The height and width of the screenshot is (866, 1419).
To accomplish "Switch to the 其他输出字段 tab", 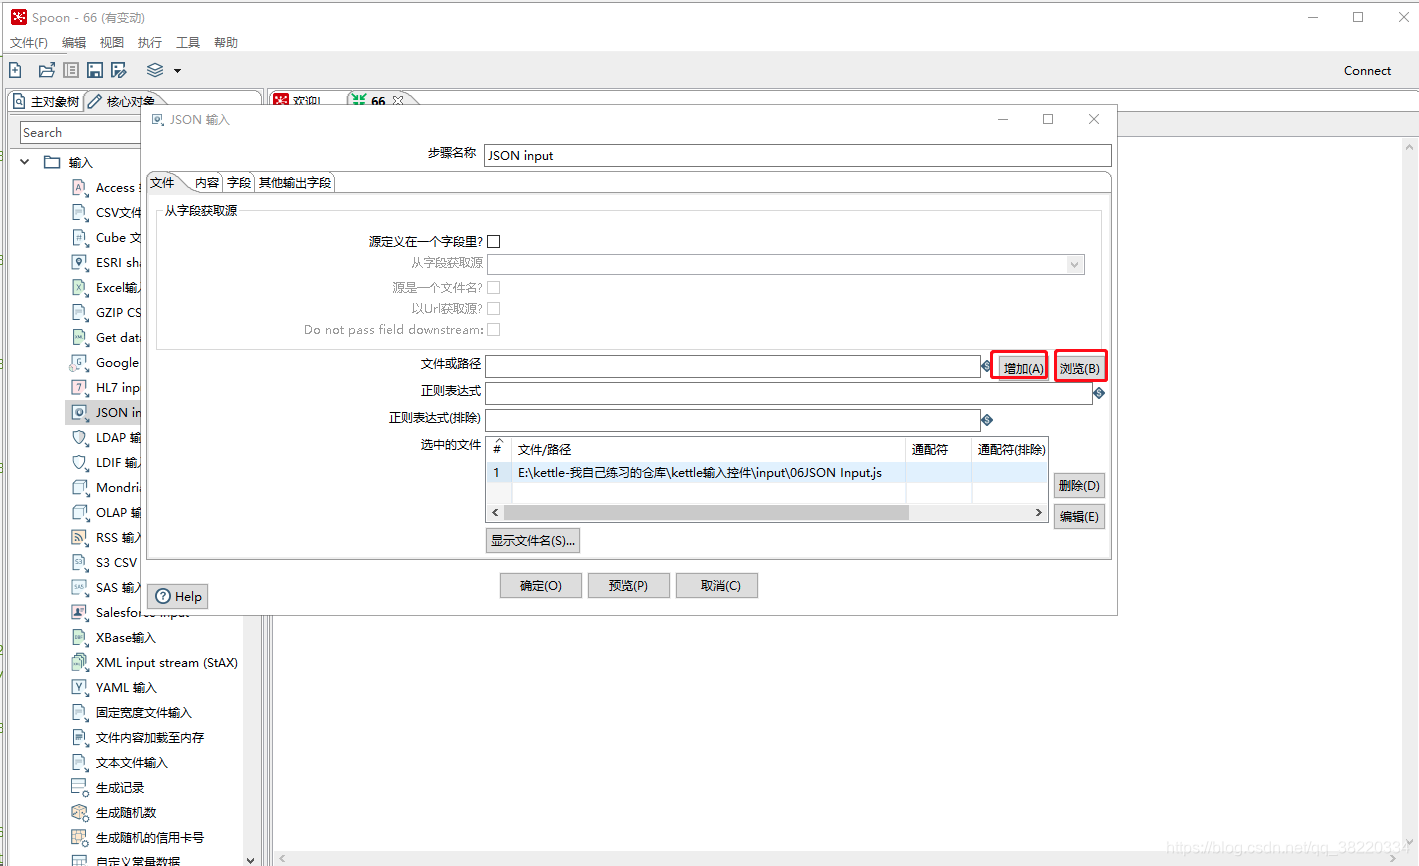I will 295,182.
